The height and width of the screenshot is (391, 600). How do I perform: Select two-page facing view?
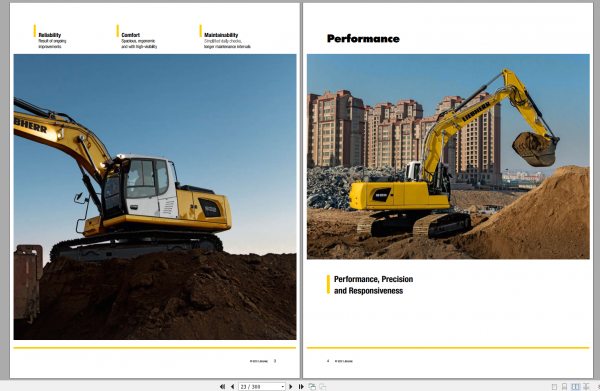coord(575,387)
